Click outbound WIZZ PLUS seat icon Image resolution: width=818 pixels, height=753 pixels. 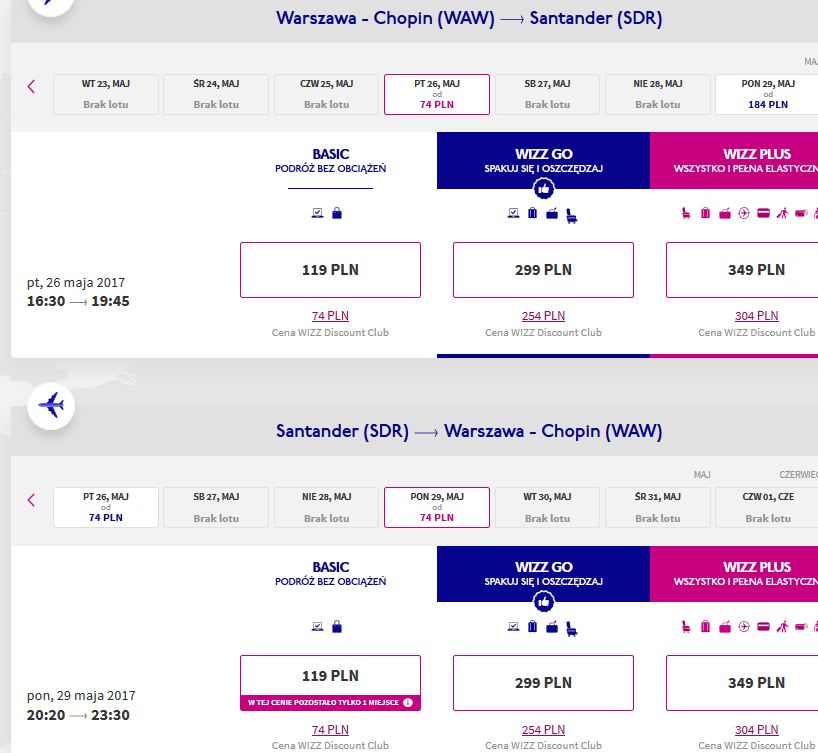pos(686,213)
